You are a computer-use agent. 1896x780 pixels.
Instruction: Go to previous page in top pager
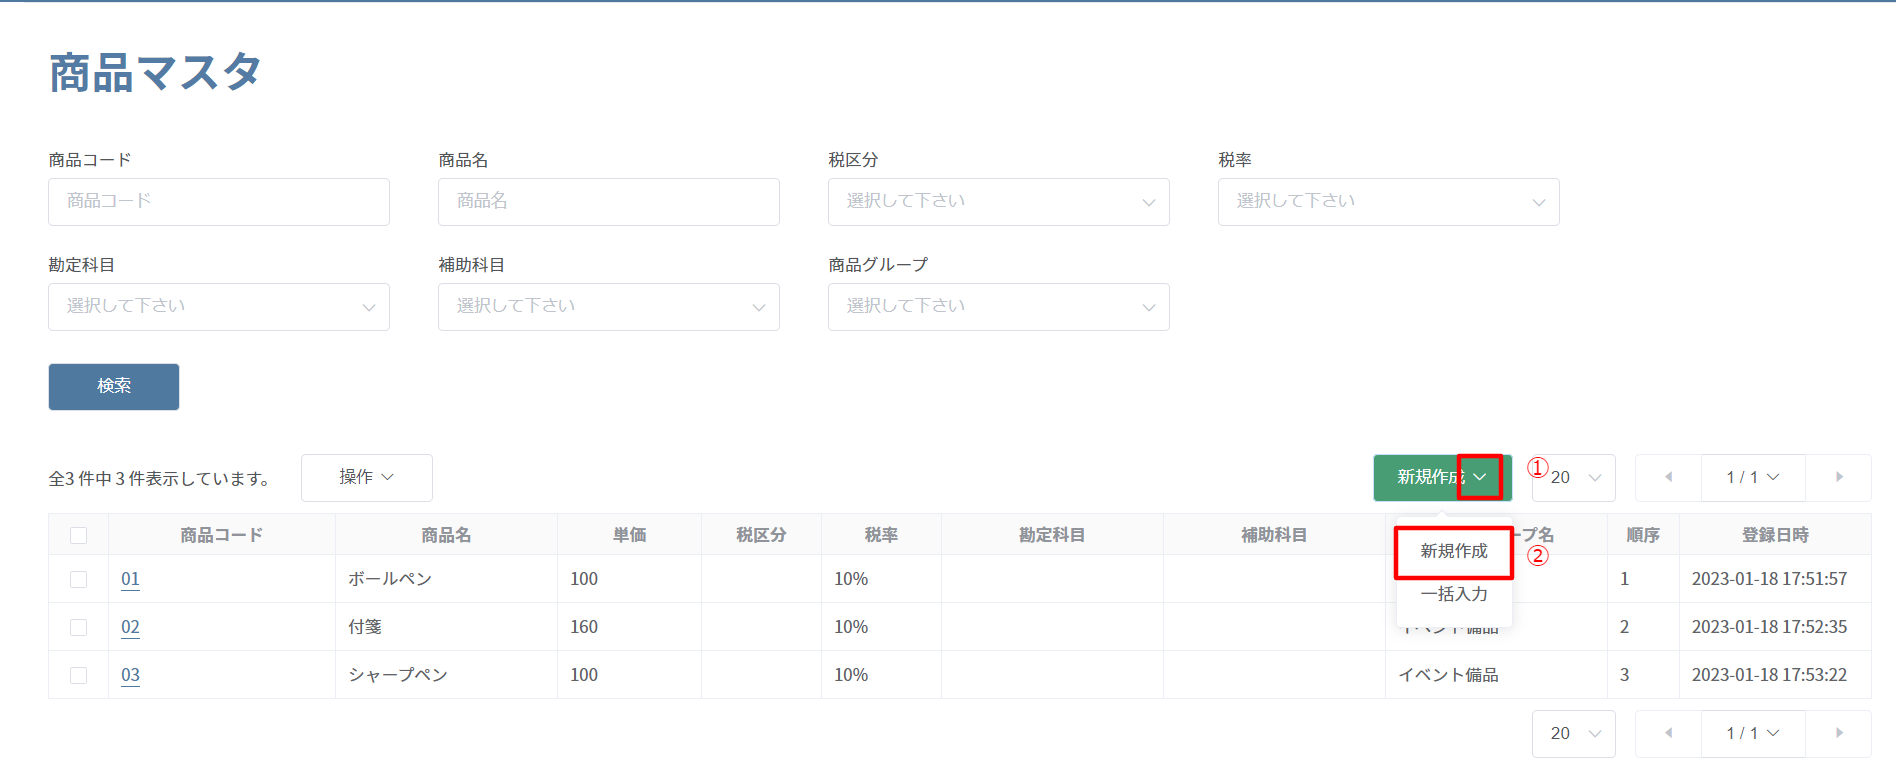tap(1668, 478)
